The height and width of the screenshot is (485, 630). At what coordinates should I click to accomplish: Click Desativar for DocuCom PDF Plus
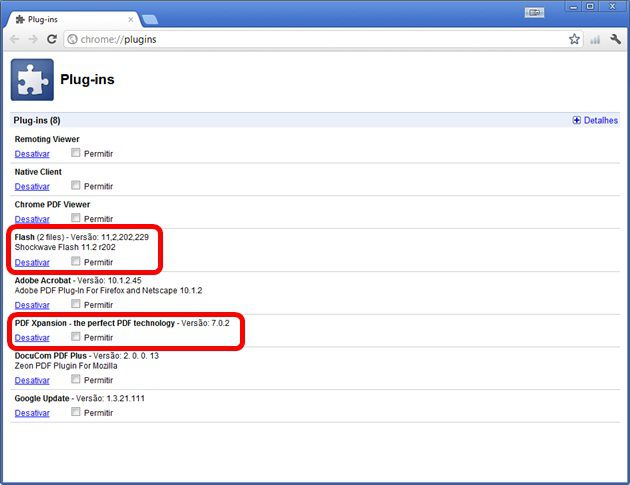[32, 380]
